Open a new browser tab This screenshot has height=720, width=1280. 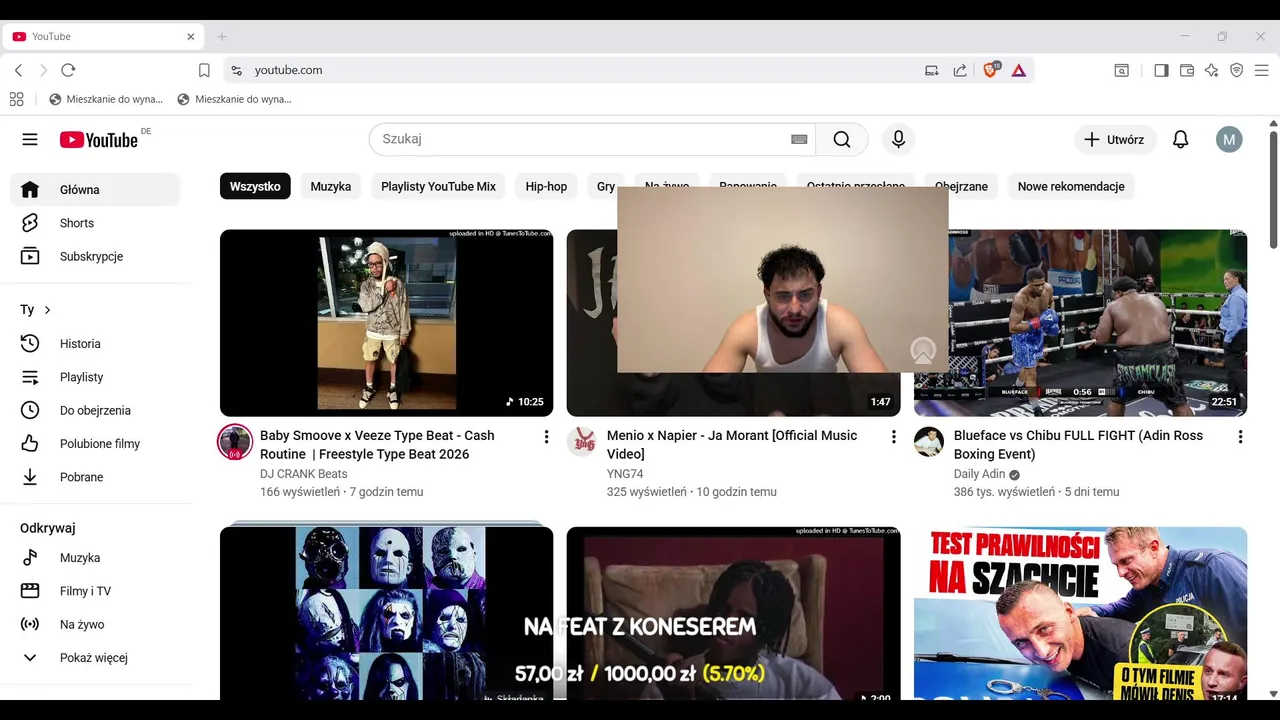(x=222, y=37)
